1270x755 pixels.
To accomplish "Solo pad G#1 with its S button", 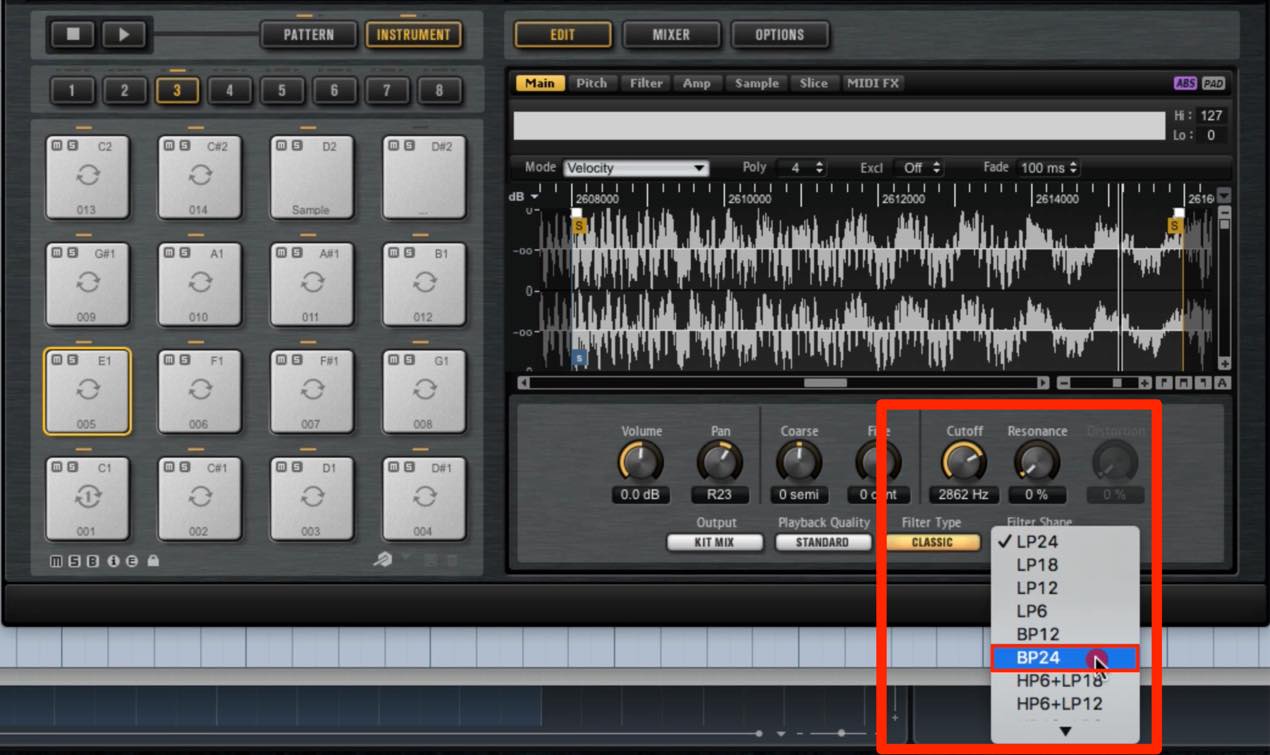I will pyautogui.click(x=71, y=254).
